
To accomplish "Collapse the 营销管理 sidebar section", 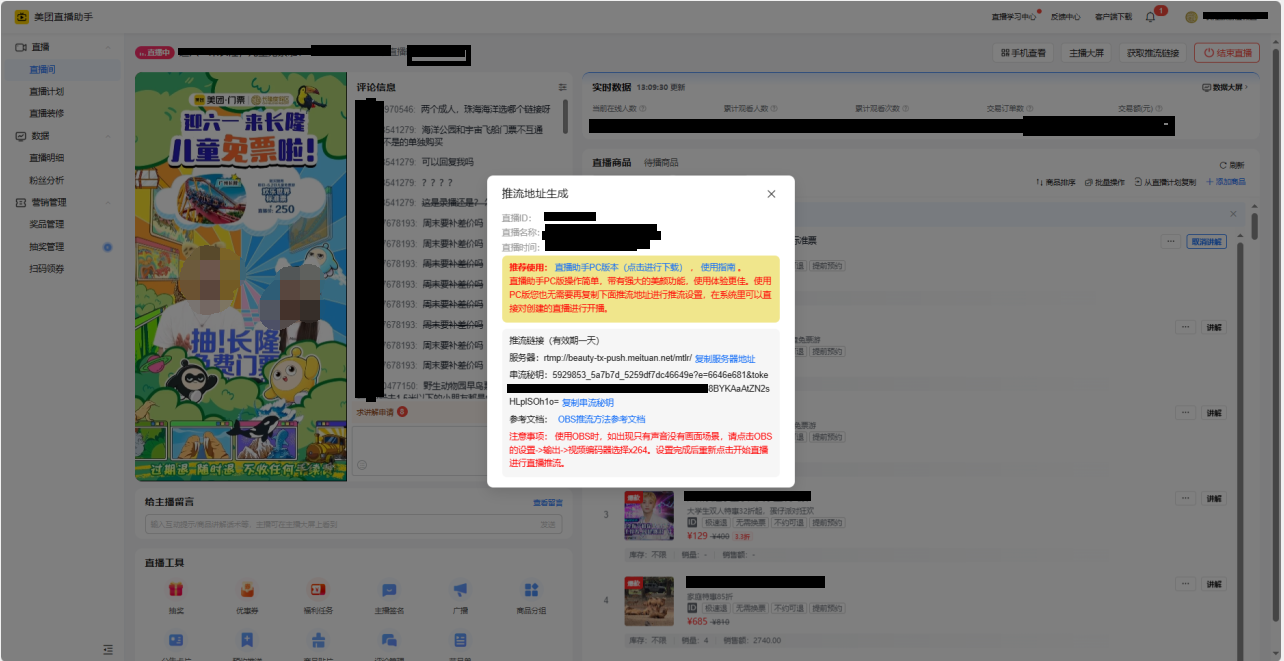I will point(107,202).
